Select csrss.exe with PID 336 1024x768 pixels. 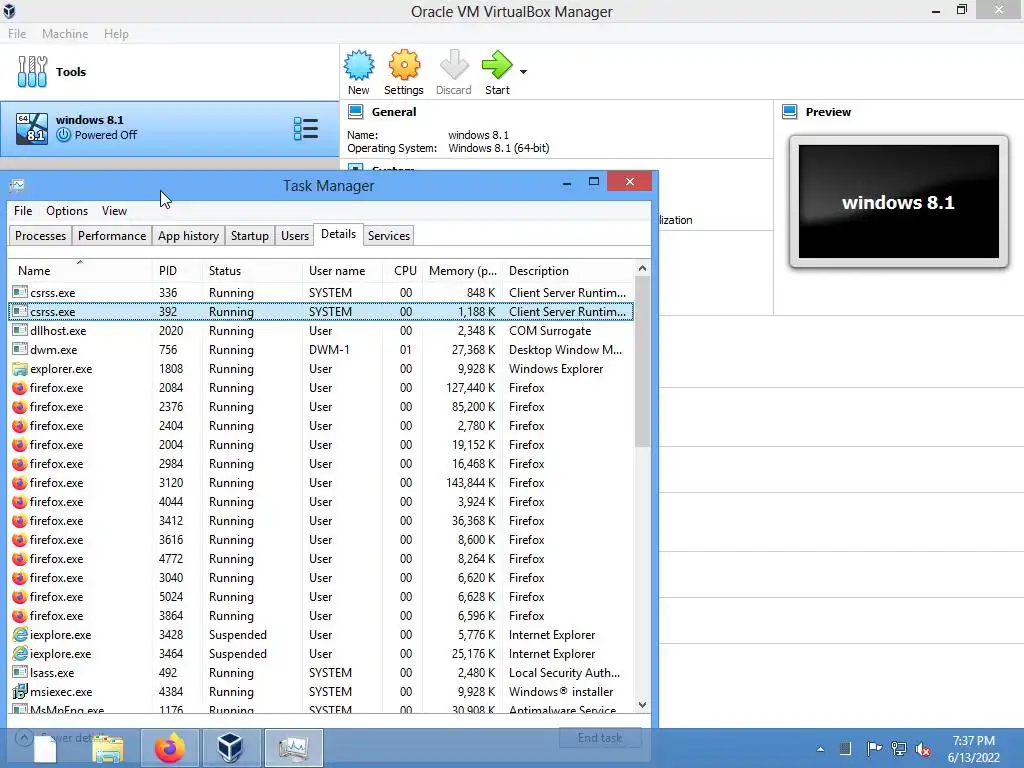pyautogui.click(x=321, y=293)
